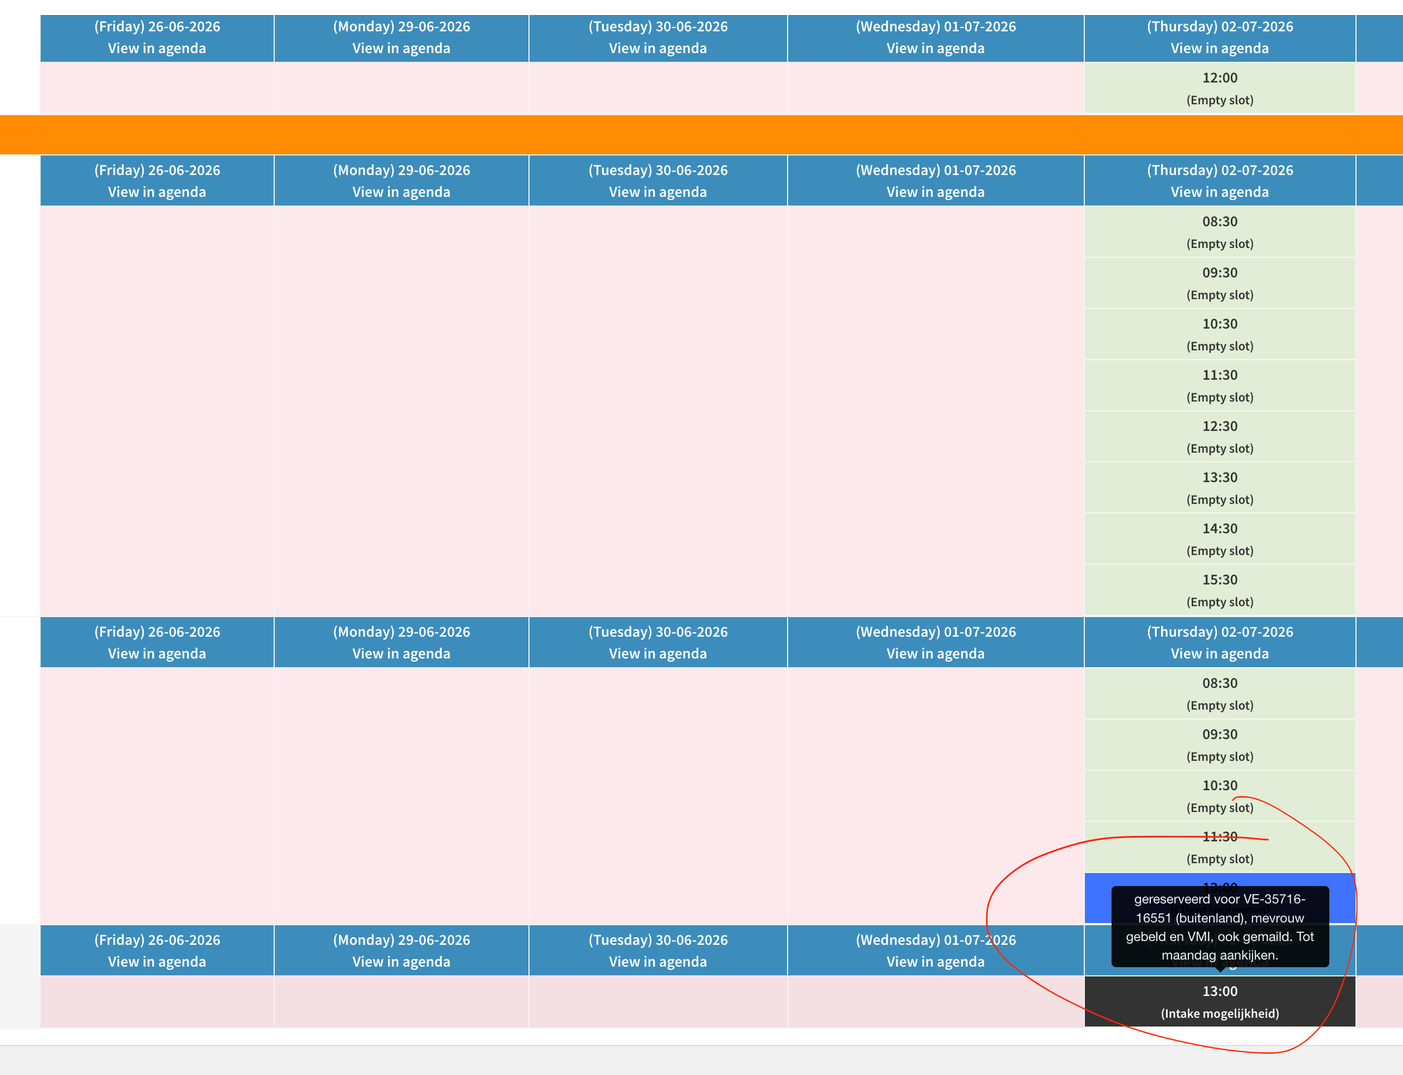View Monday 29-06-2026 in agenda, header above orange bar

[x=401, y=48]
